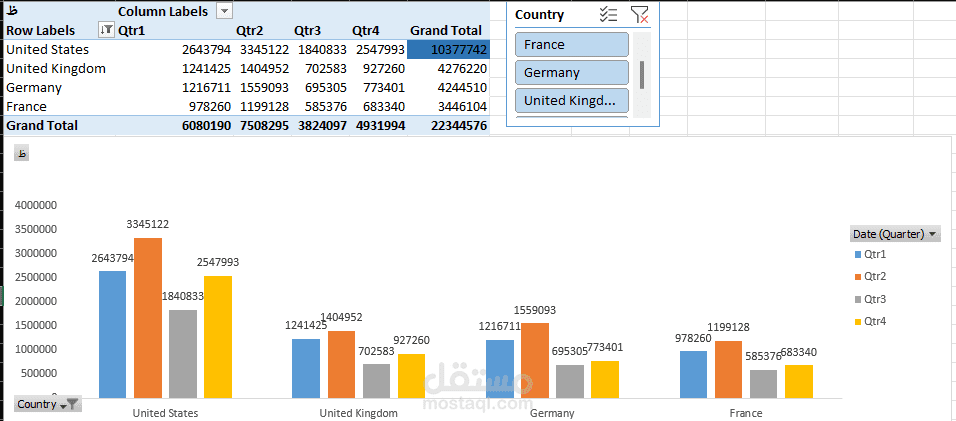Click the Multi-Select icon in Country slicer
This screenshot has height=421, width=956.
coord(607,14)
